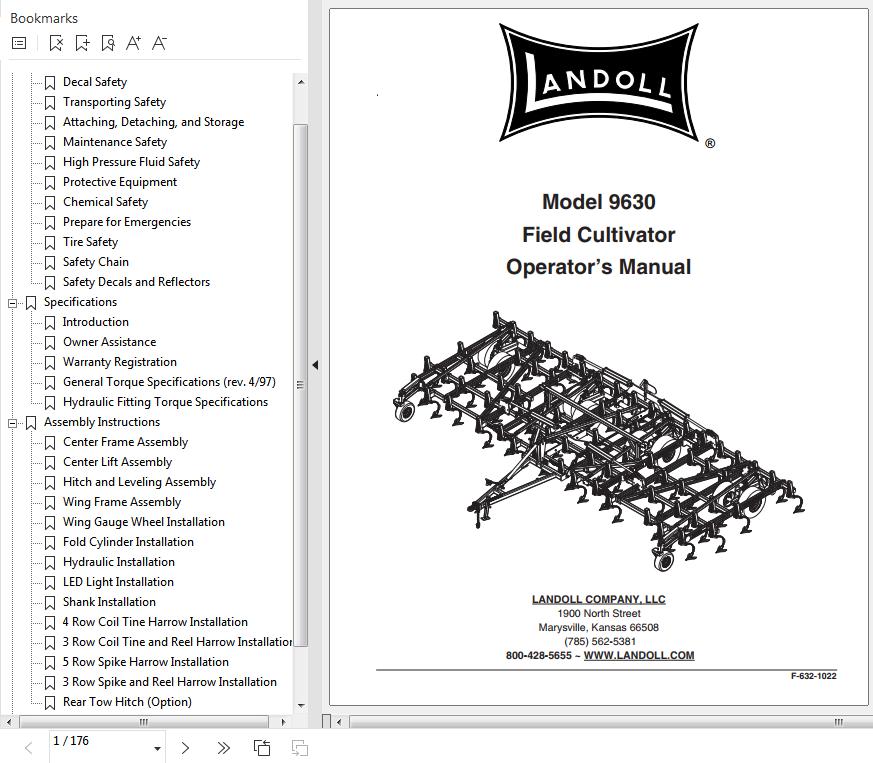Go to Protective Equipment bookmark

pyautogui.click(x=120, y=182)
